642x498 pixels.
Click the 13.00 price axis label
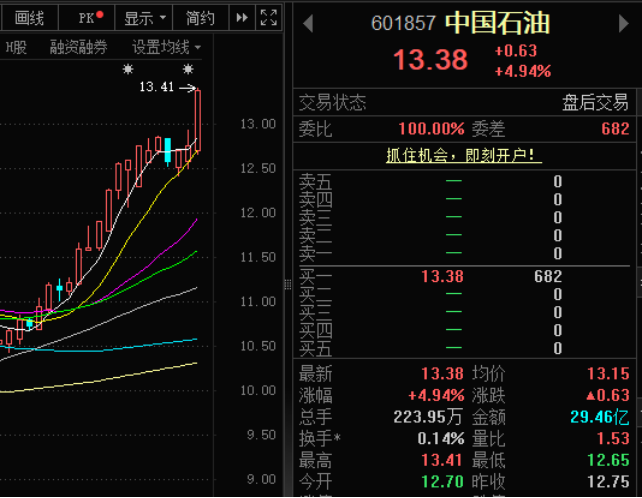(x=258, y=124)
